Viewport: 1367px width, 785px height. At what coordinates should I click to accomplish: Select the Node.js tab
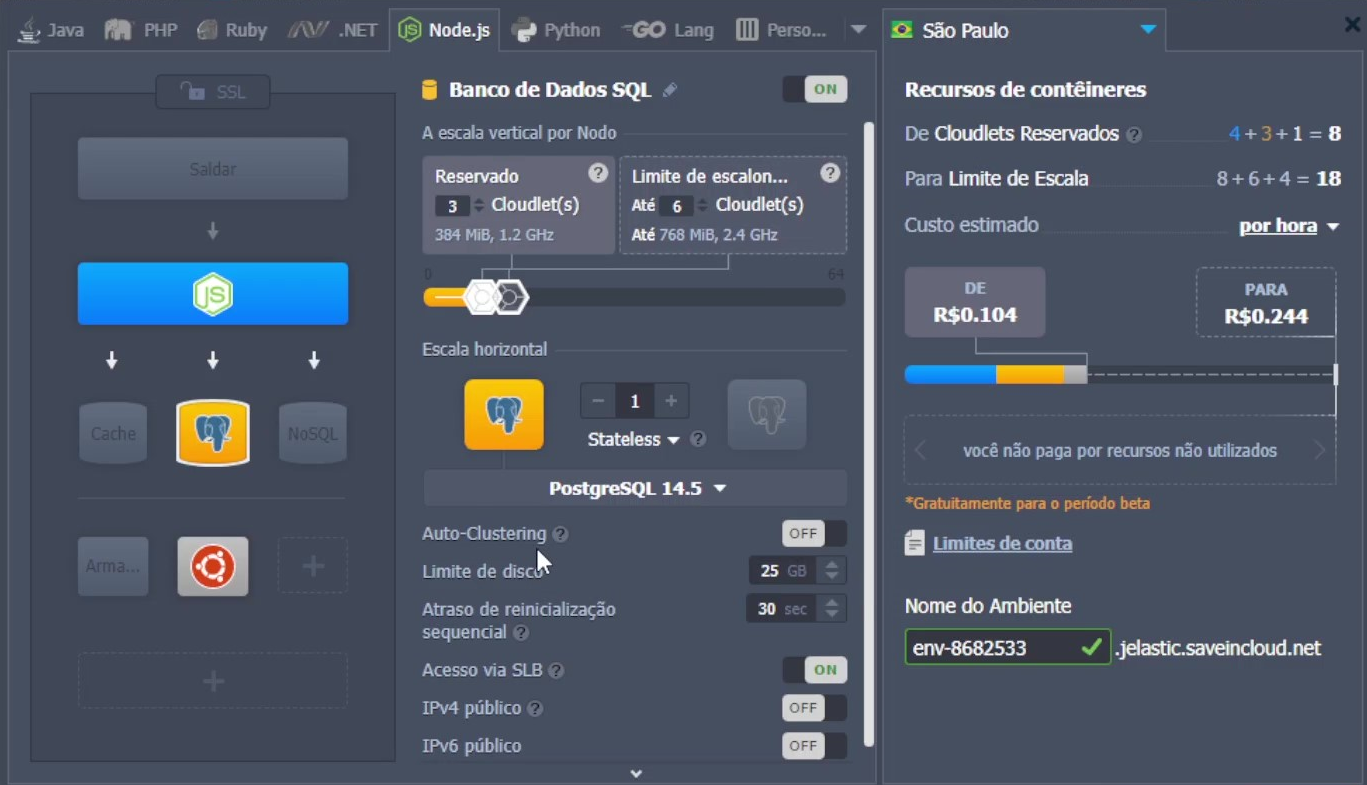click(x=445, y=30)
